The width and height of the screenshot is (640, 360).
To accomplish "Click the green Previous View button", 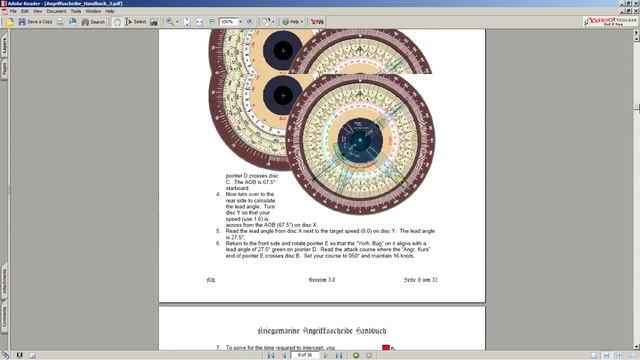I will [356, 356].
